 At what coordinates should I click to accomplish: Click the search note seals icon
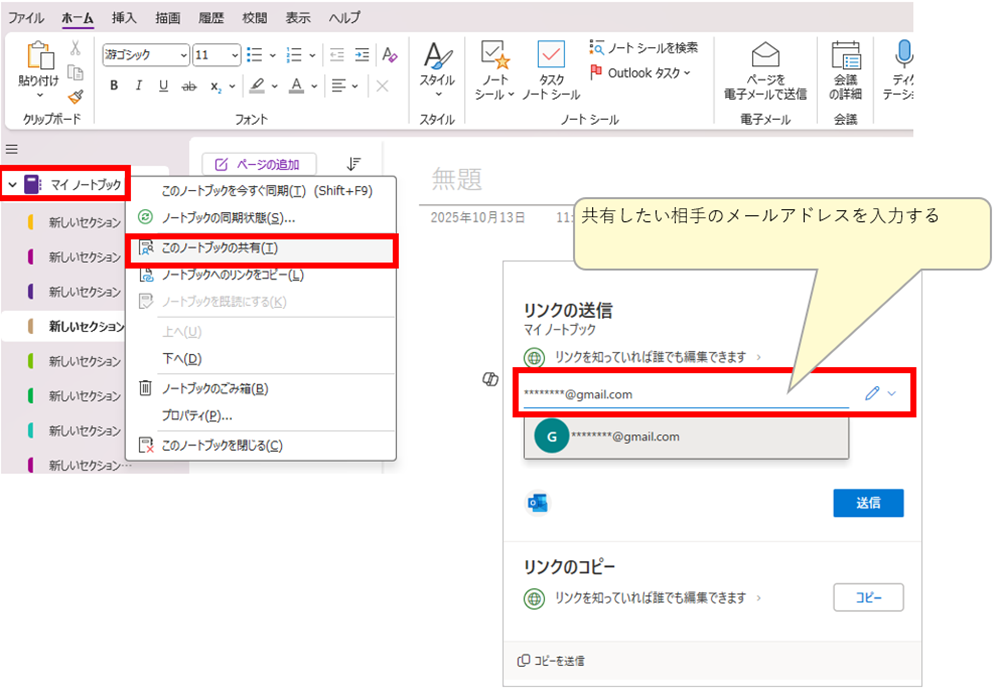tap(597, 47)
